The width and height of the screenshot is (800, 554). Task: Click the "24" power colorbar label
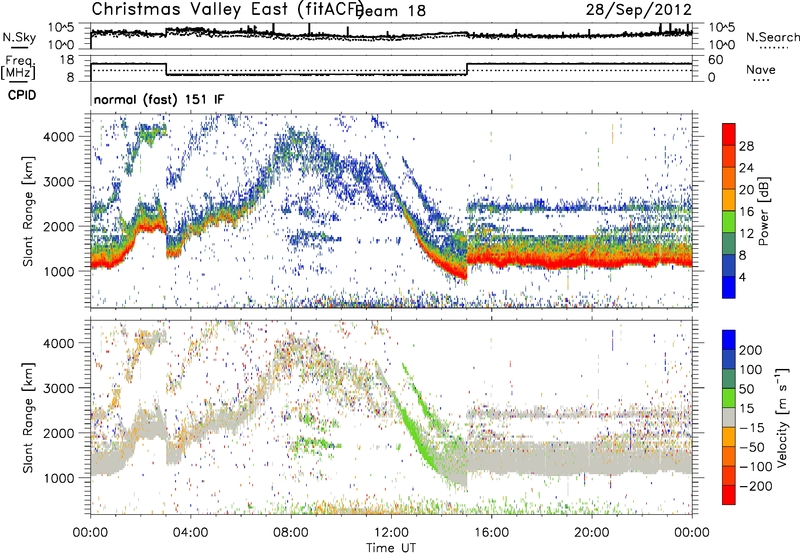click(x=746, y=168)
